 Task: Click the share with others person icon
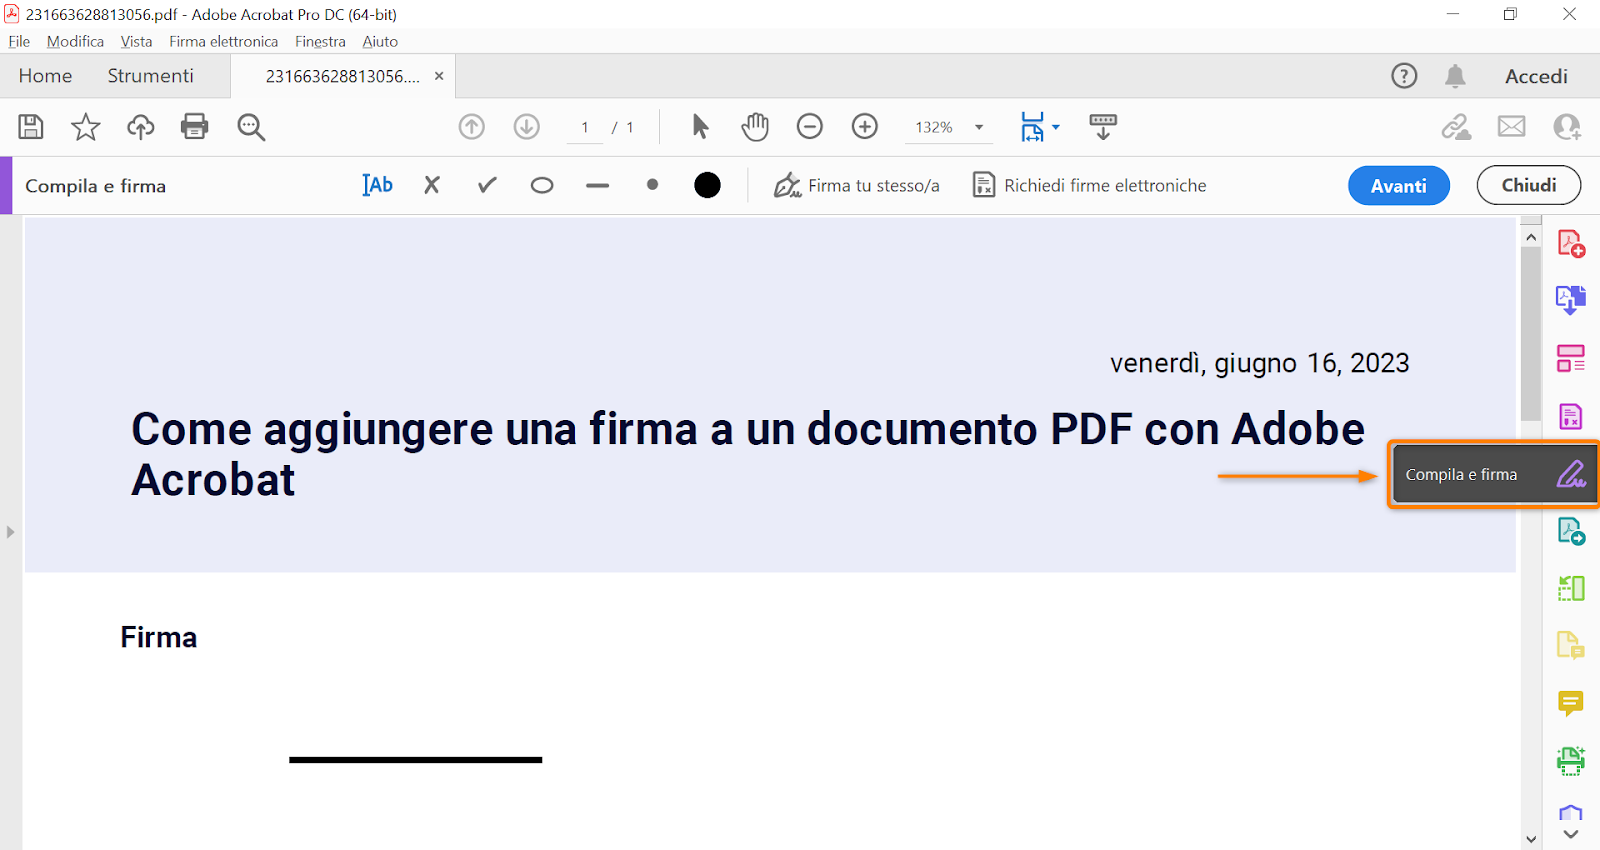point(1567,127)
